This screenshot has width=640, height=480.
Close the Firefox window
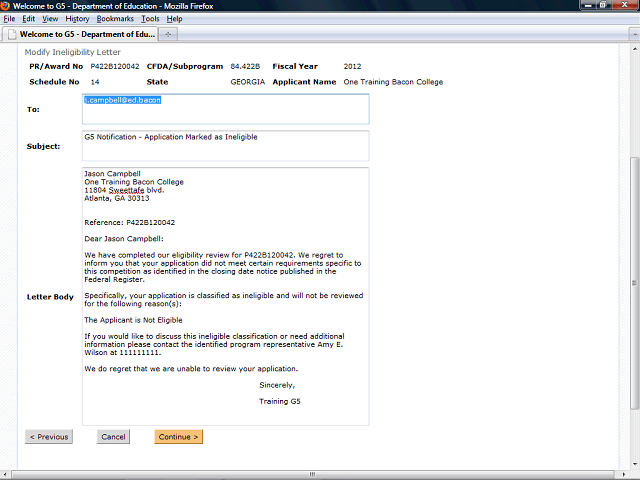pyautogui.click(x=624, y=5)
